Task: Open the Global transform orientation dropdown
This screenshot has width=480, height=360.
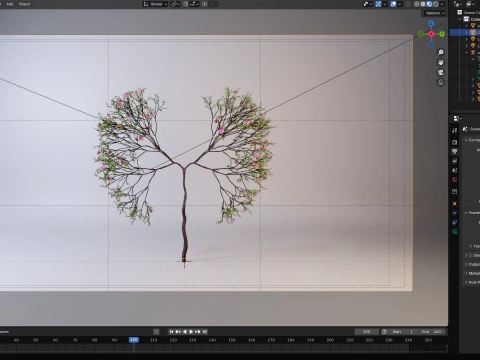Action: (155, 4)
